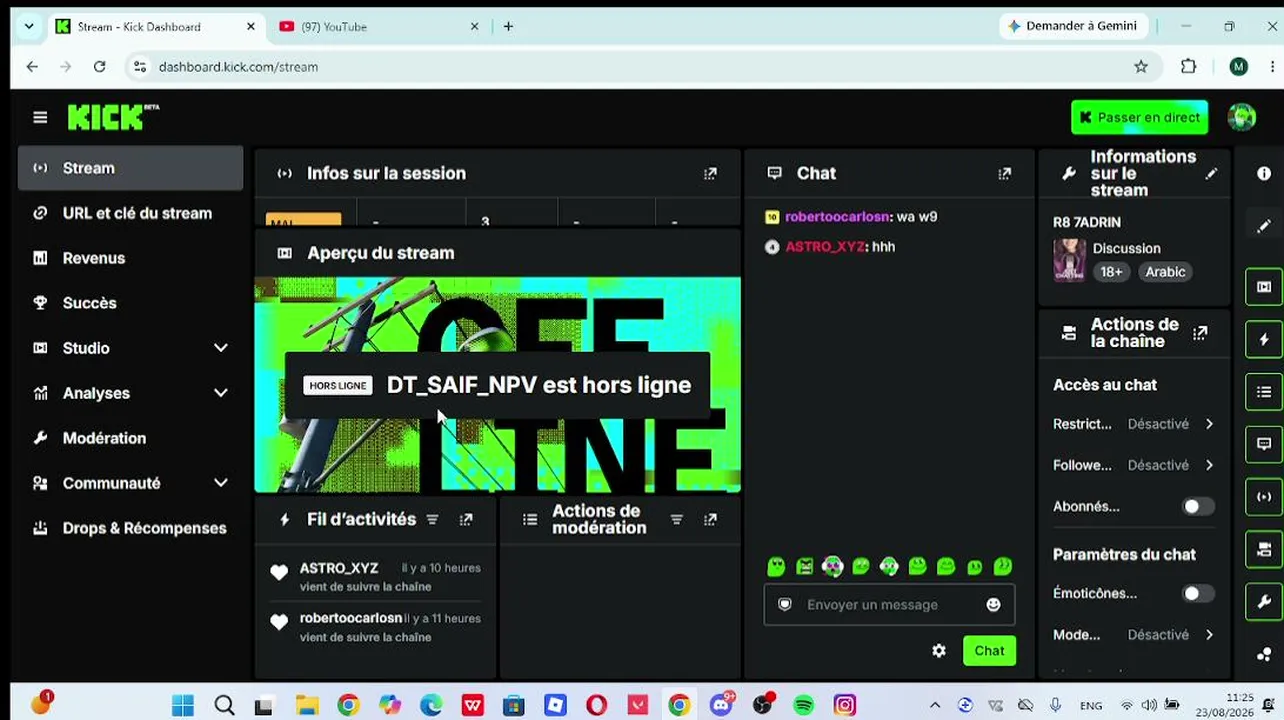Send the message with the green Chat button
Image resolution: width=1284 pixels, height=720 pixels.
pos(989,651)
